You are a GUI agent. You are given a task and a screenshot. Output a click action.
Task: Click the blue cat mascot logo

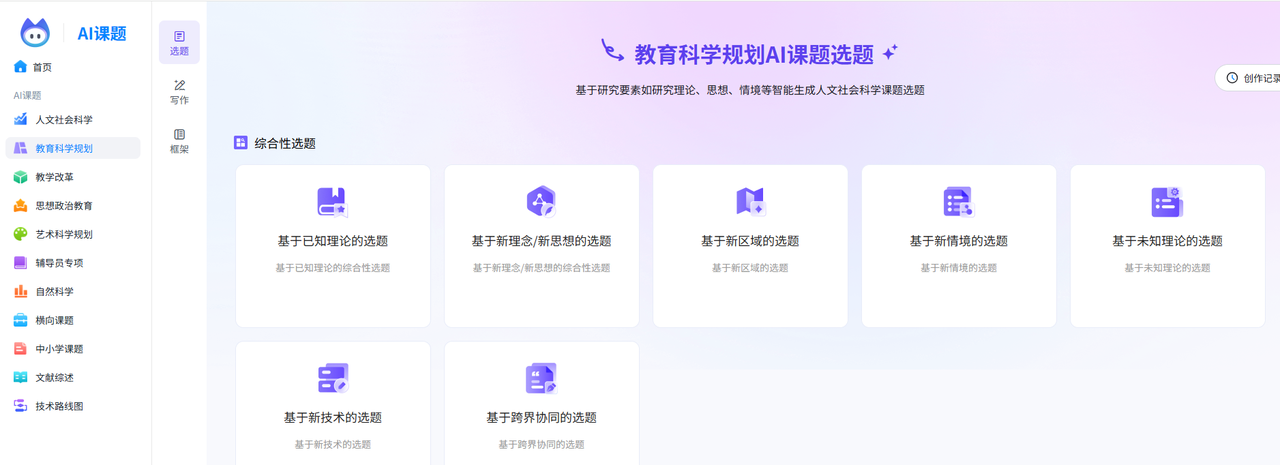point(35,32)
